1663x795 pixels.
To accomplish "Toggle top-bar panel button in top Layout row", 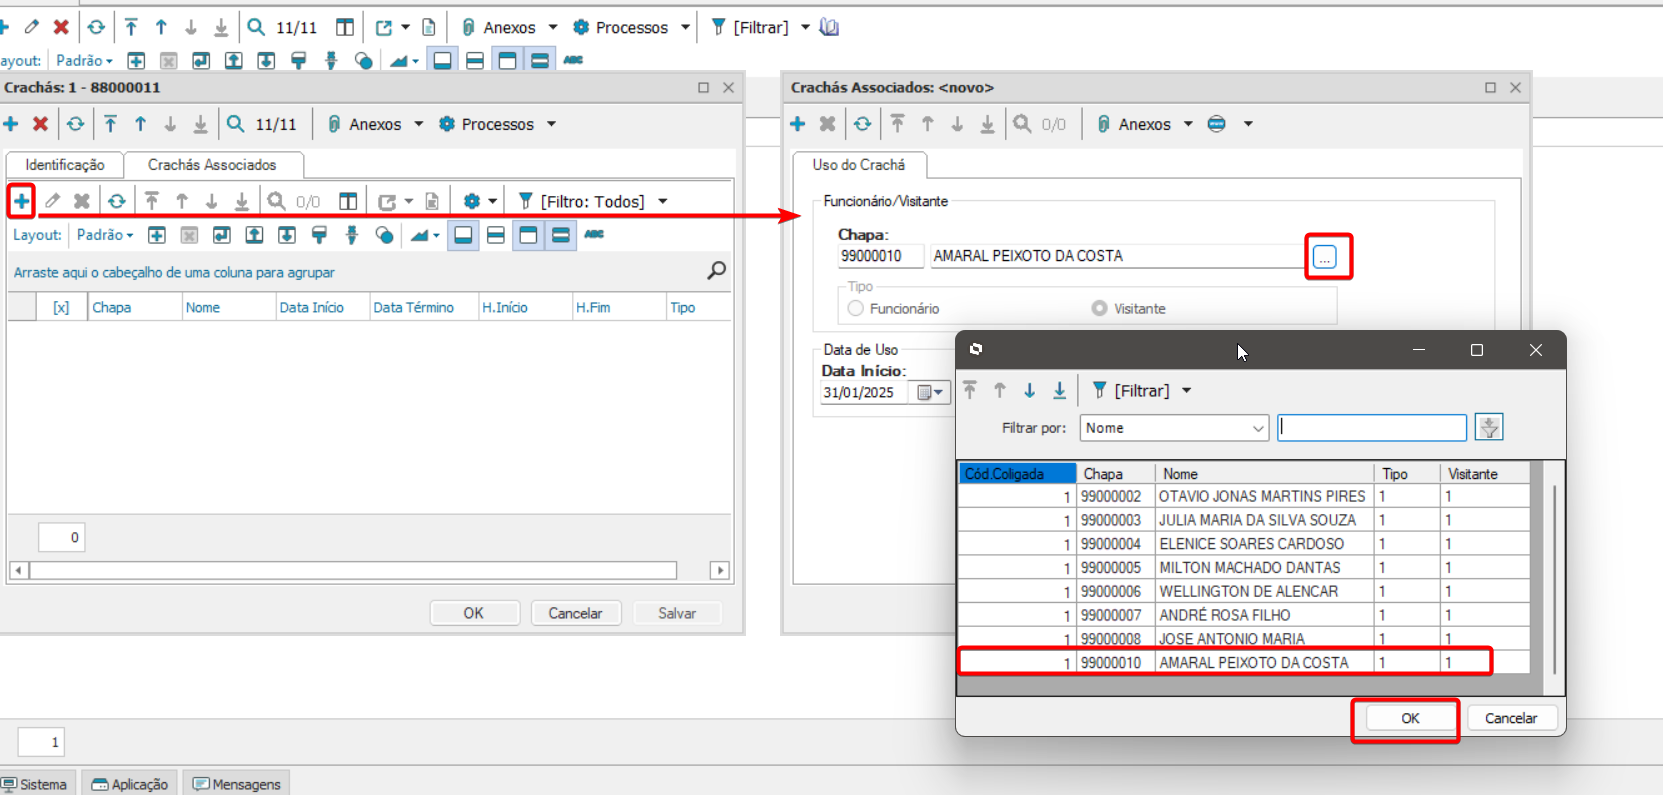I will tap(507, 60).
